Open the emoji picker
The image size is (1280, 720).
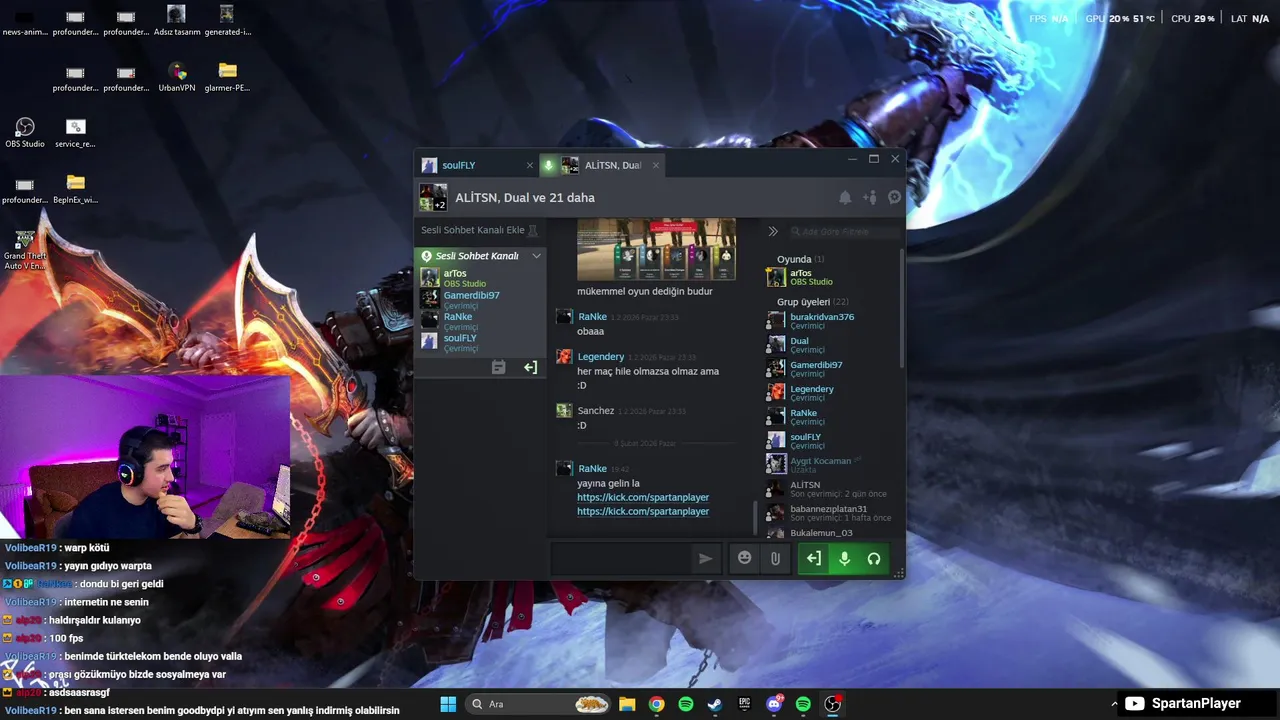(744, 558)
